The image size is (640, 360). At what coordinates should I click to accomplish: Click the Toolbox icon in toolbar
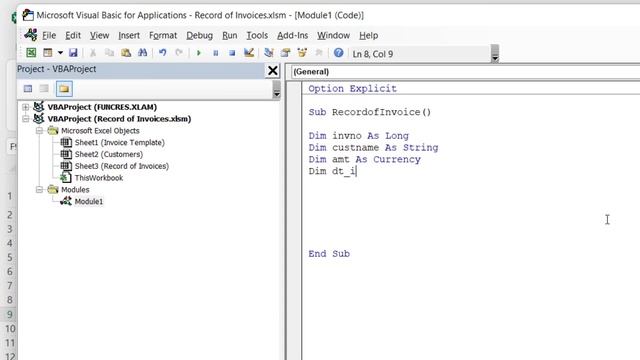[319, 53]
